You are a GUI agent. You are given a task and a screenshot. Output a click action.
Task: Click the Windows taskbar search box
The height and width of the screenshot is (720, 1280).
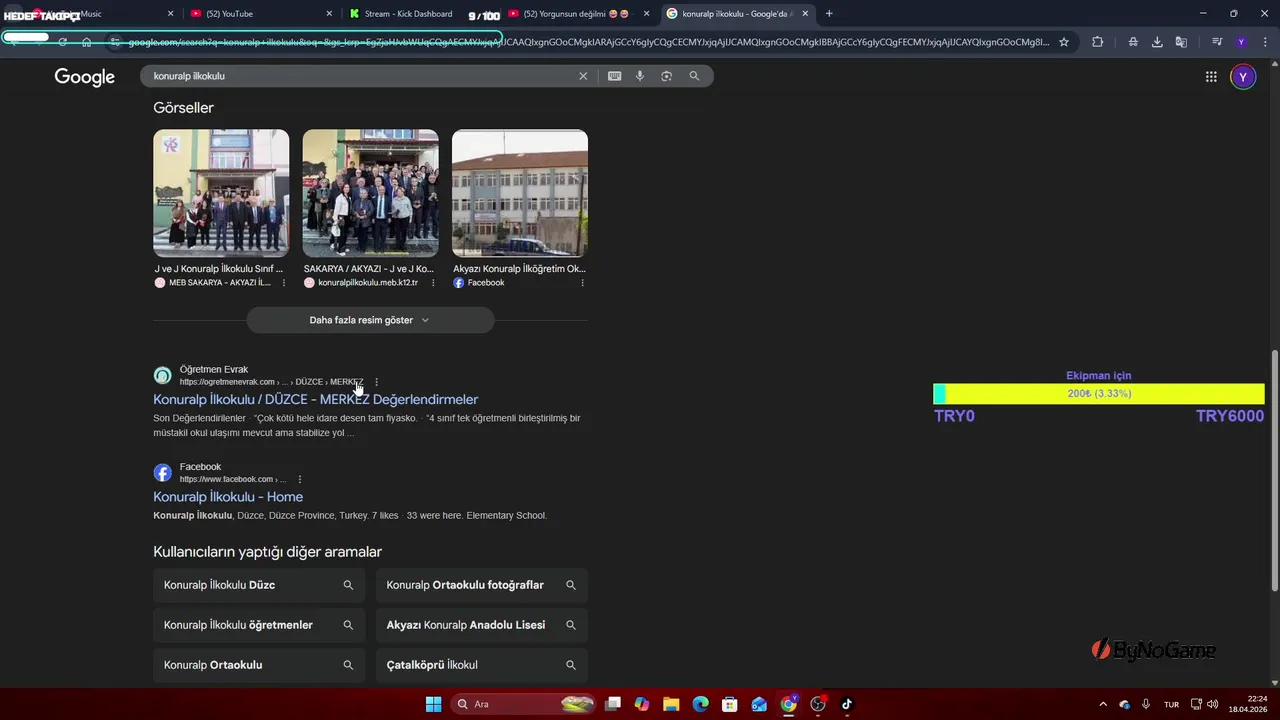pos(524,704)
